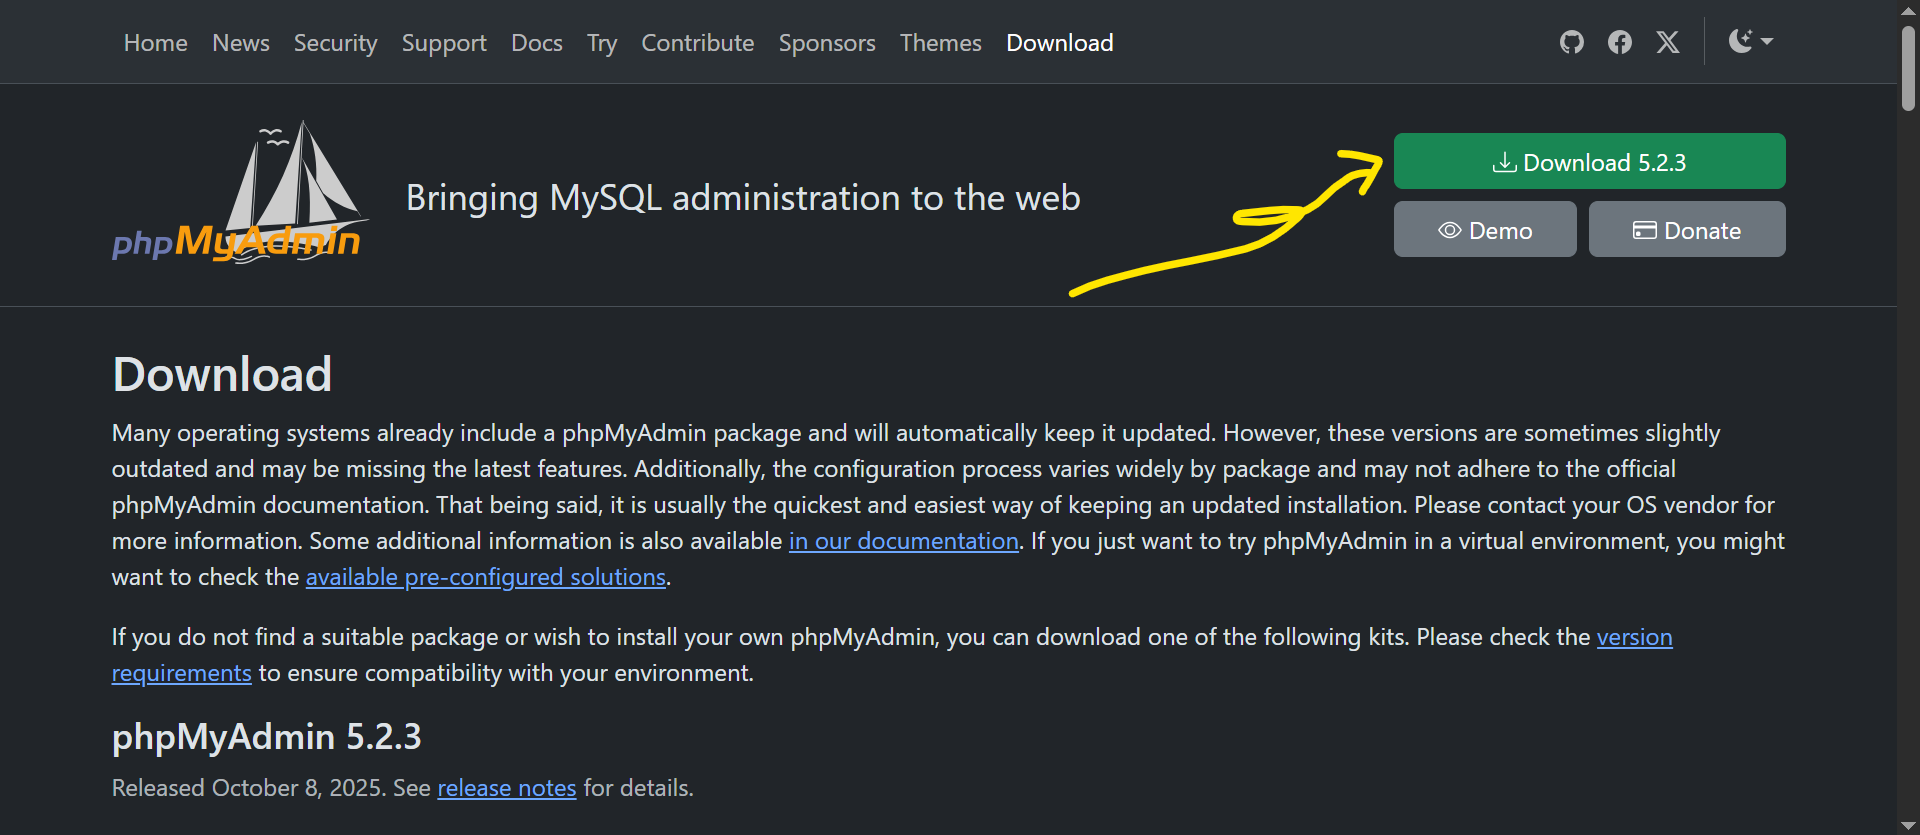Click the green Download 5.2.3 button
Image resolution: width=1920 pixels, height=835 pixels.
point(1590,161)
